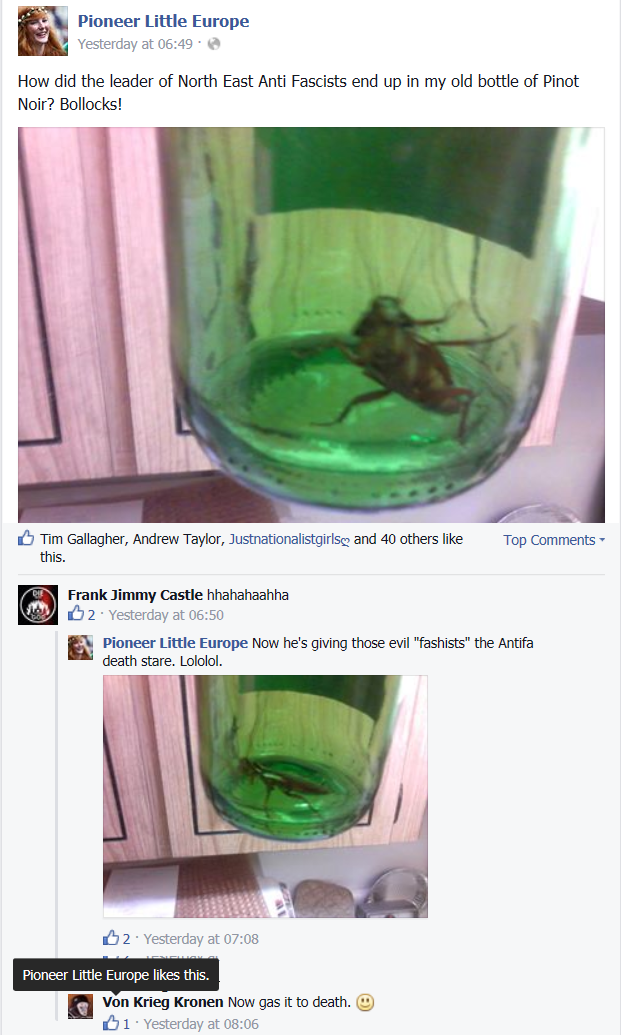Open the smaller bottle photo in the reply
This screenshot has width=621, height=1035.
click(265, 796)
